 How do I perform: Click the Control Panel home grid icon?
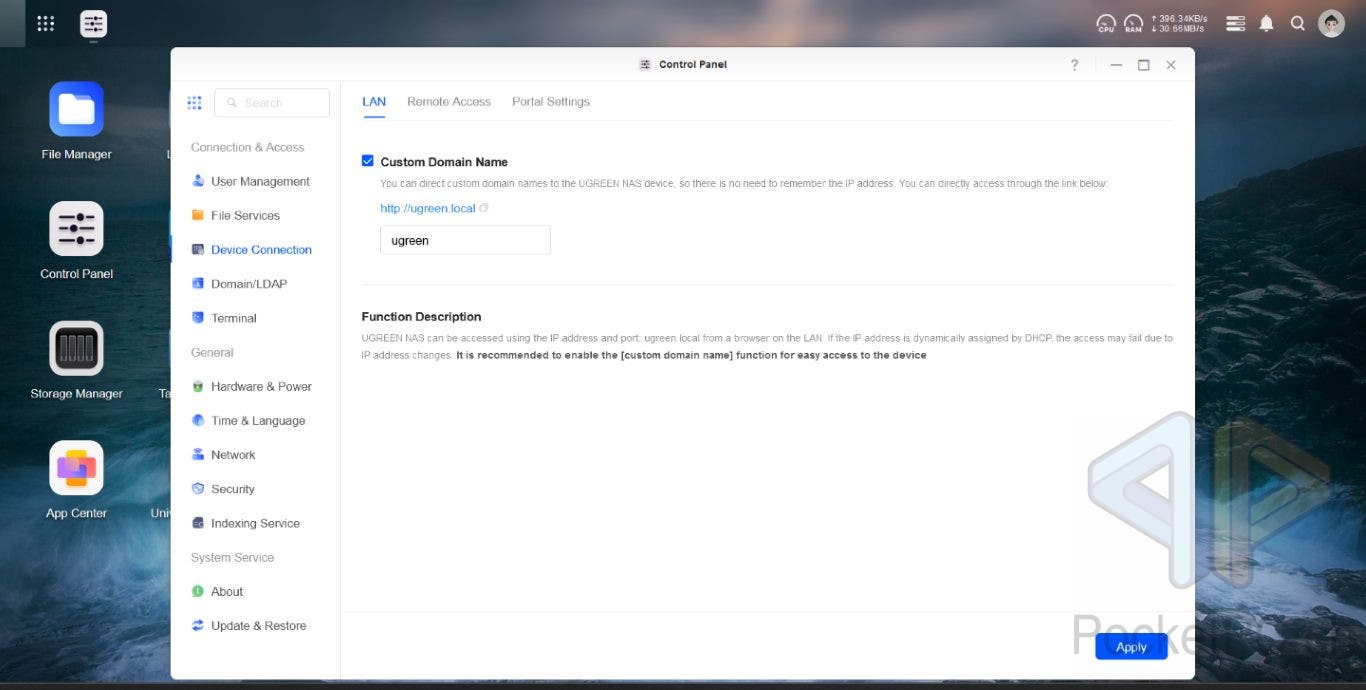194,103
